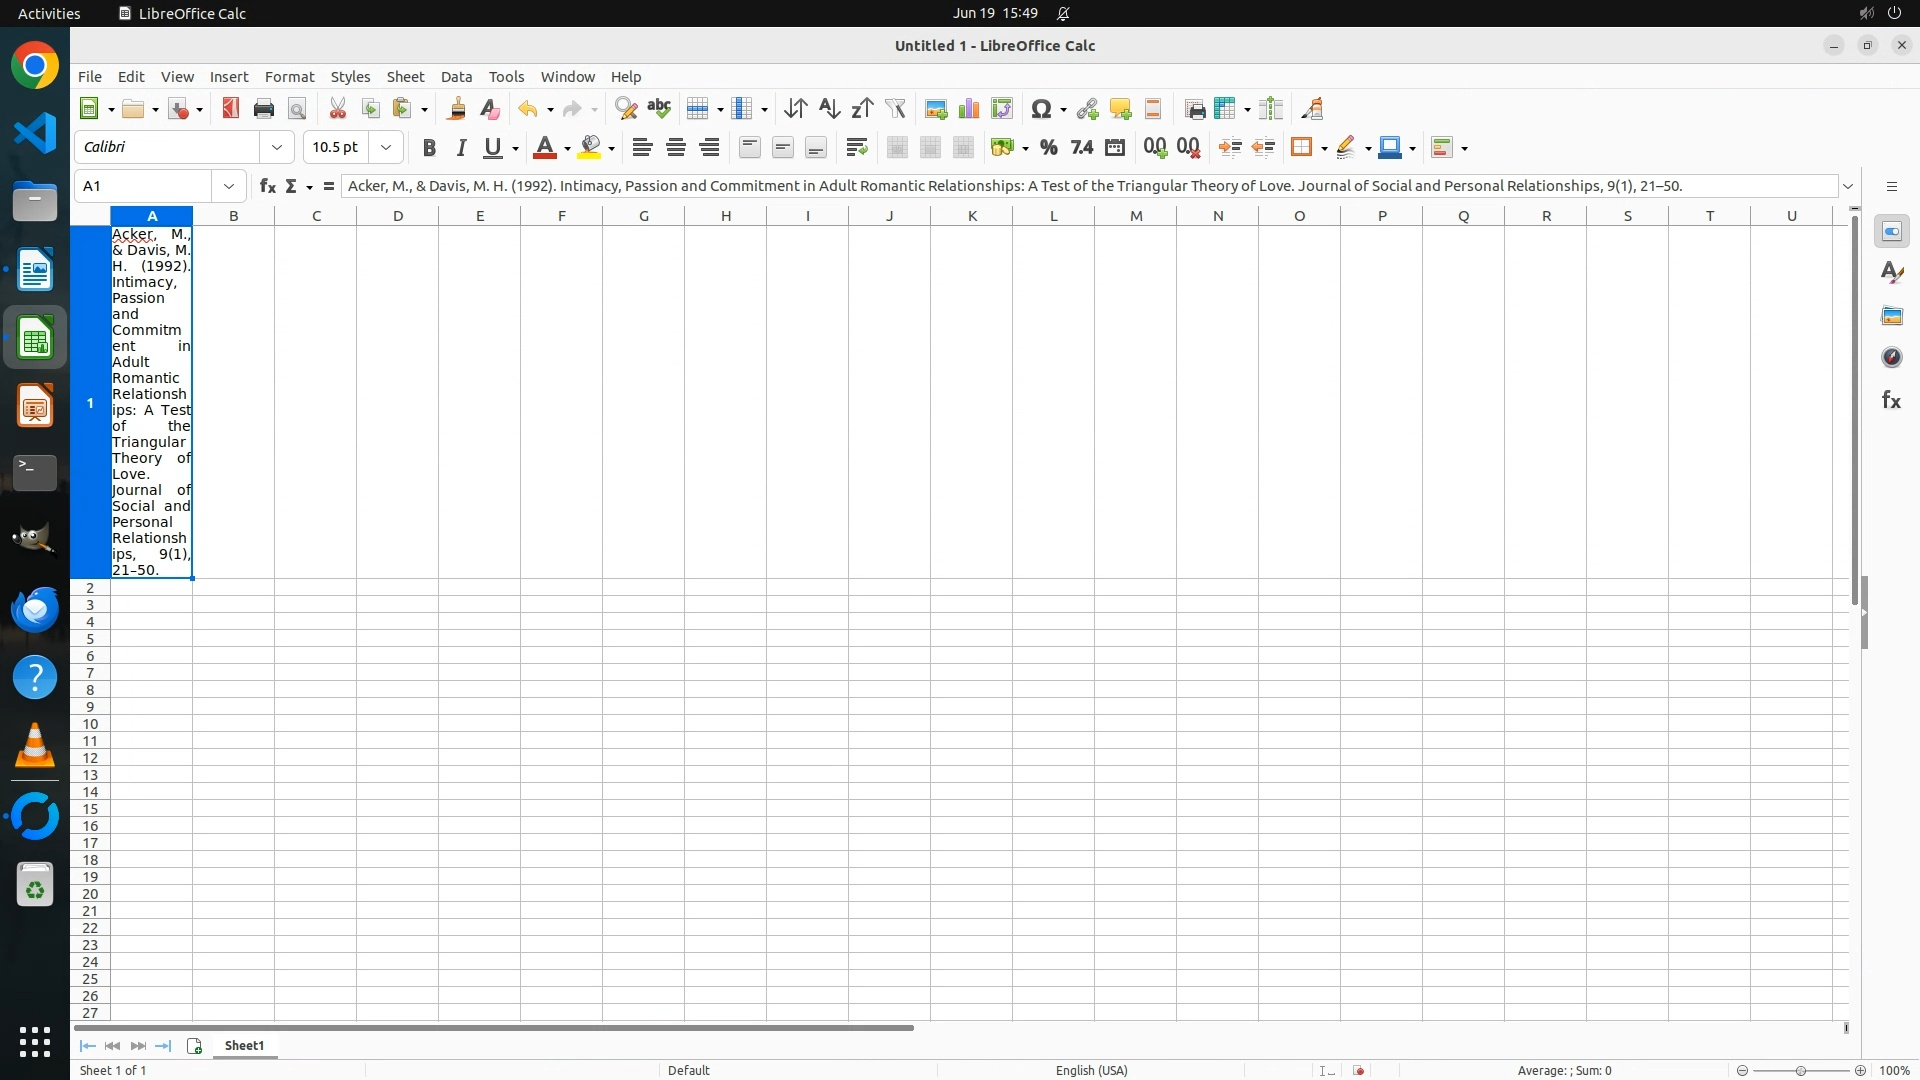The height and width of the screenshot is (1080, 1920).
Task: Open the Format menu
Action: [289, 77]
